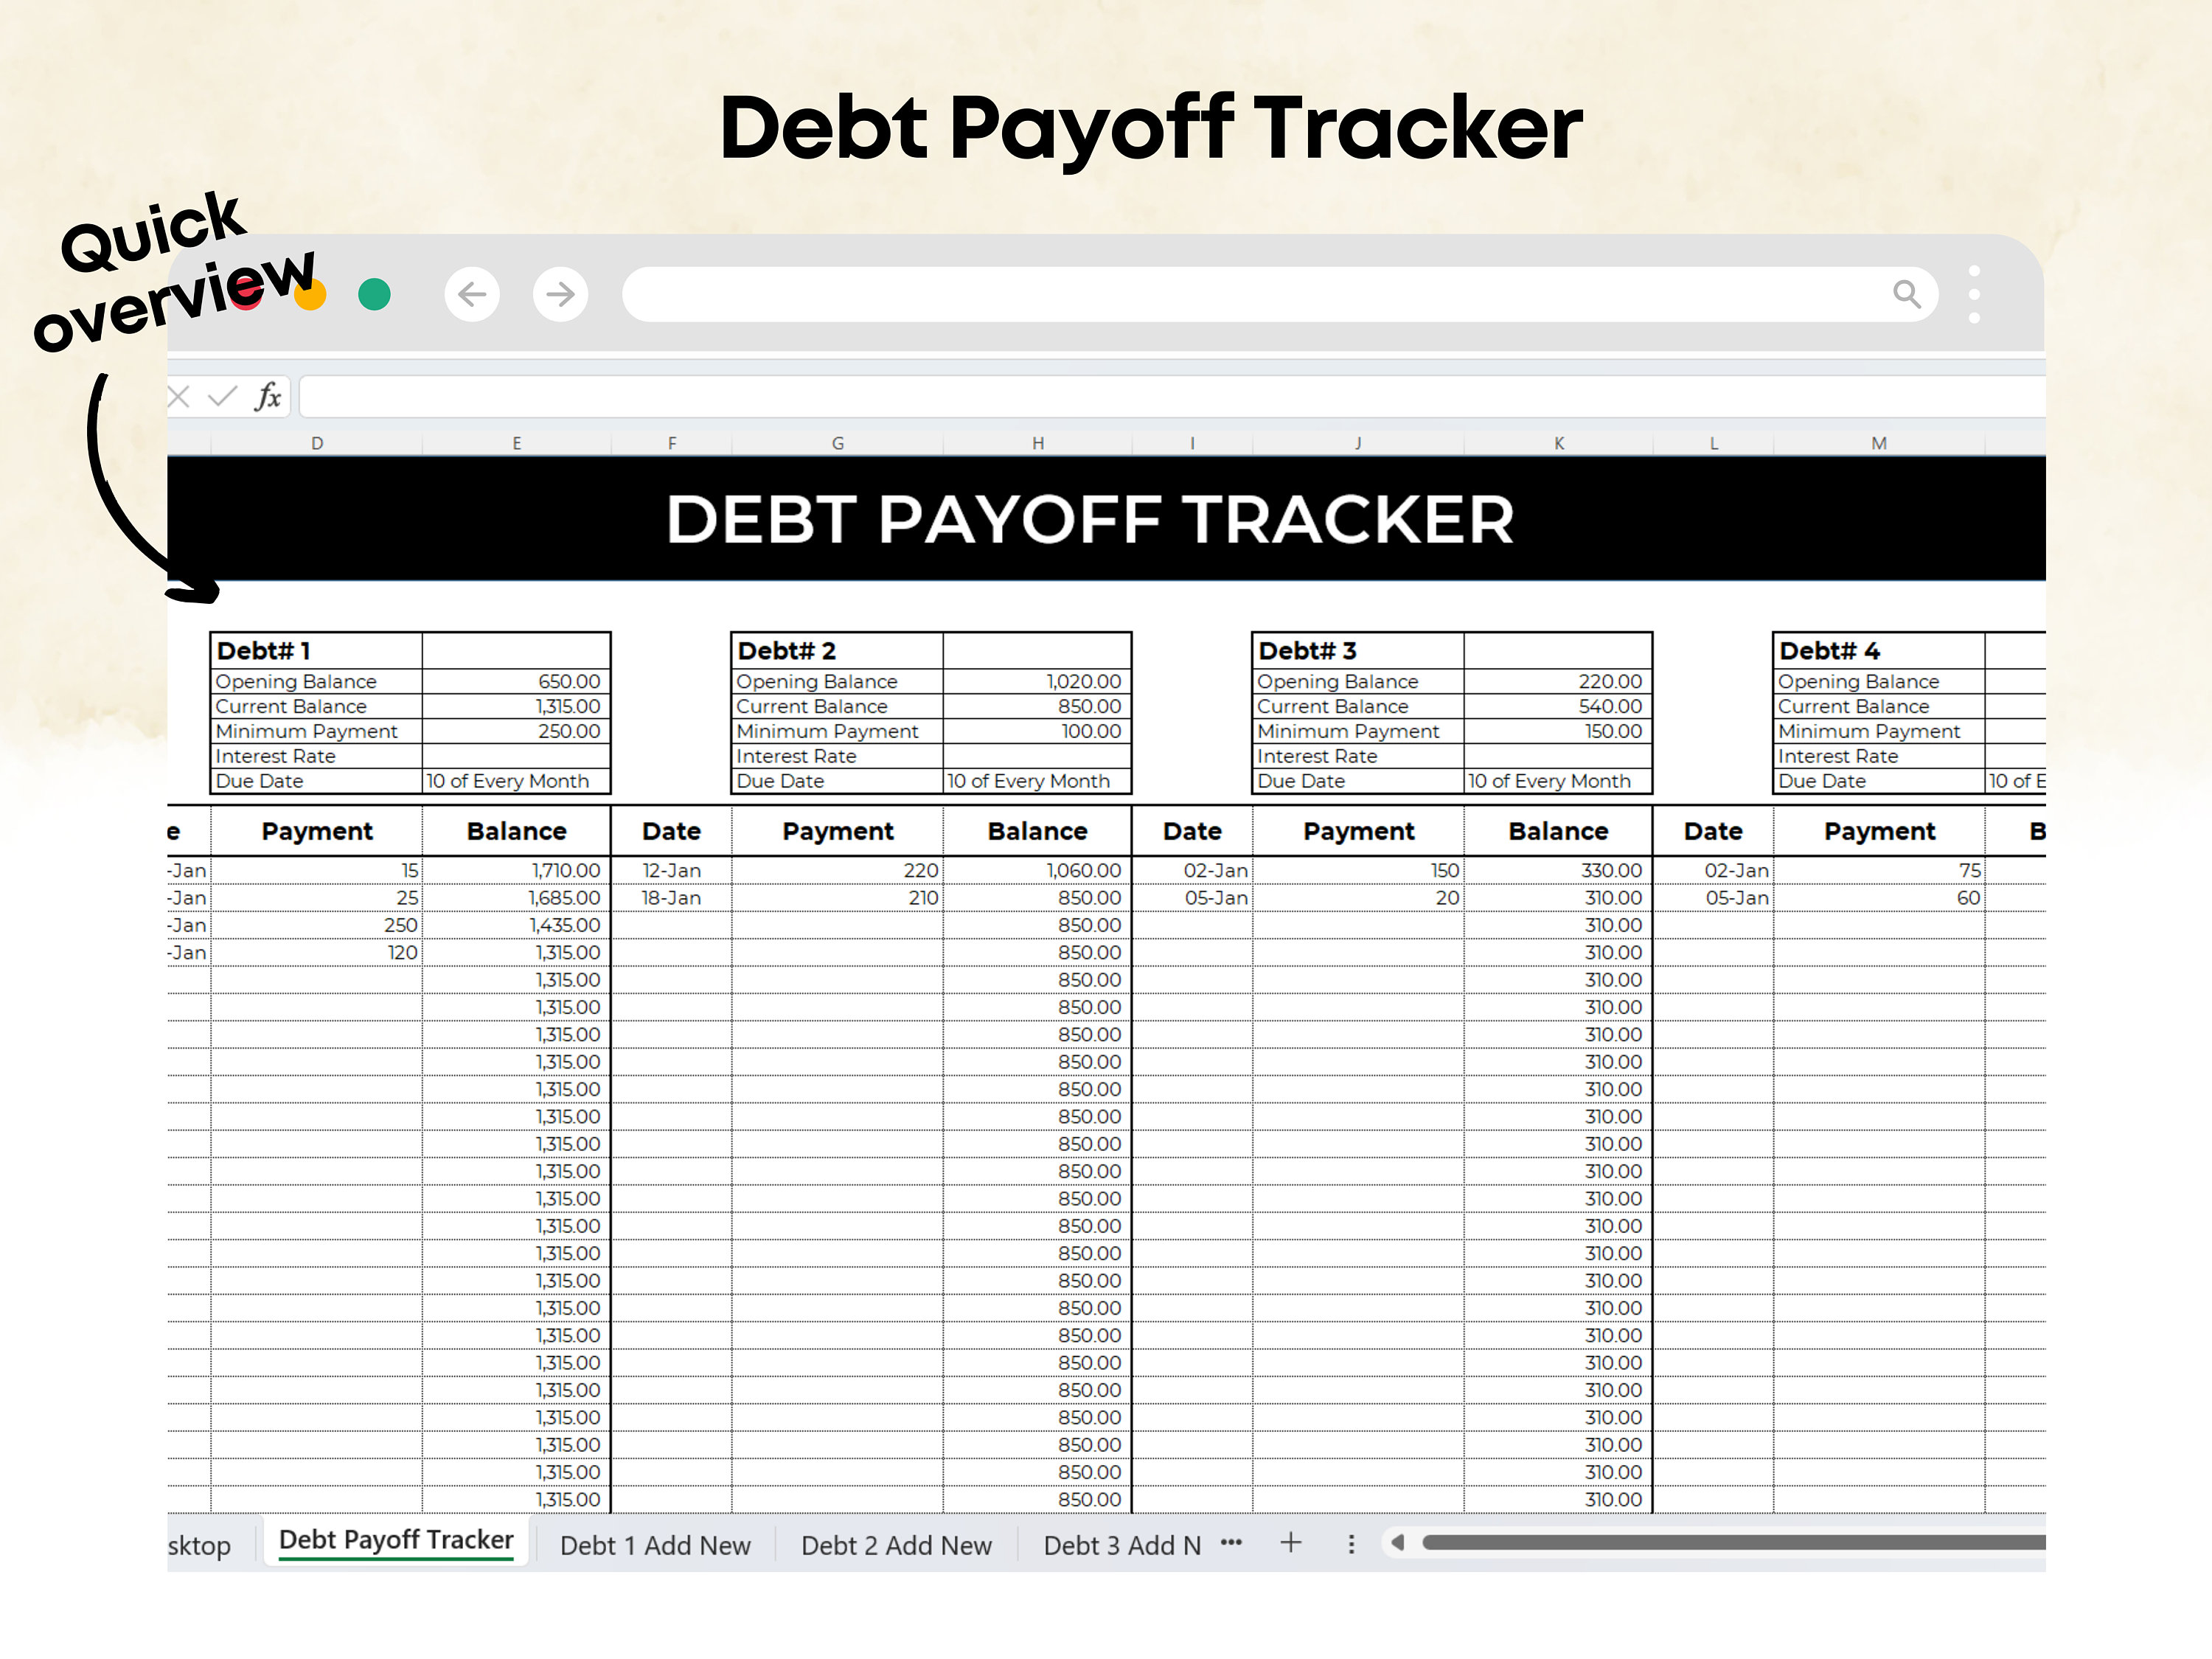Click the search icon in the address bar
The width and height of the screenshot is (2212, 1659).
tap(1907, 293)
